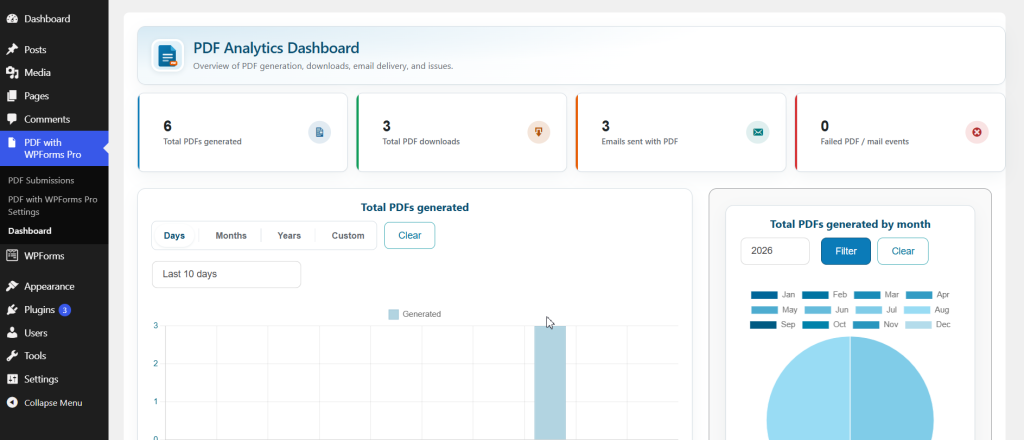Click the Total PDFs generated document icon
This screenshot has width=1024, height=440.
click(319, 133)
